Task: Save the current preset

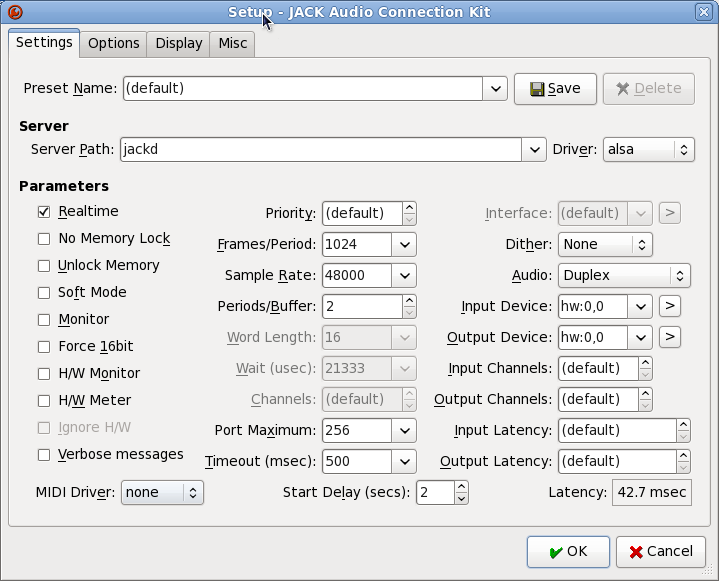Action: (555, 89)
